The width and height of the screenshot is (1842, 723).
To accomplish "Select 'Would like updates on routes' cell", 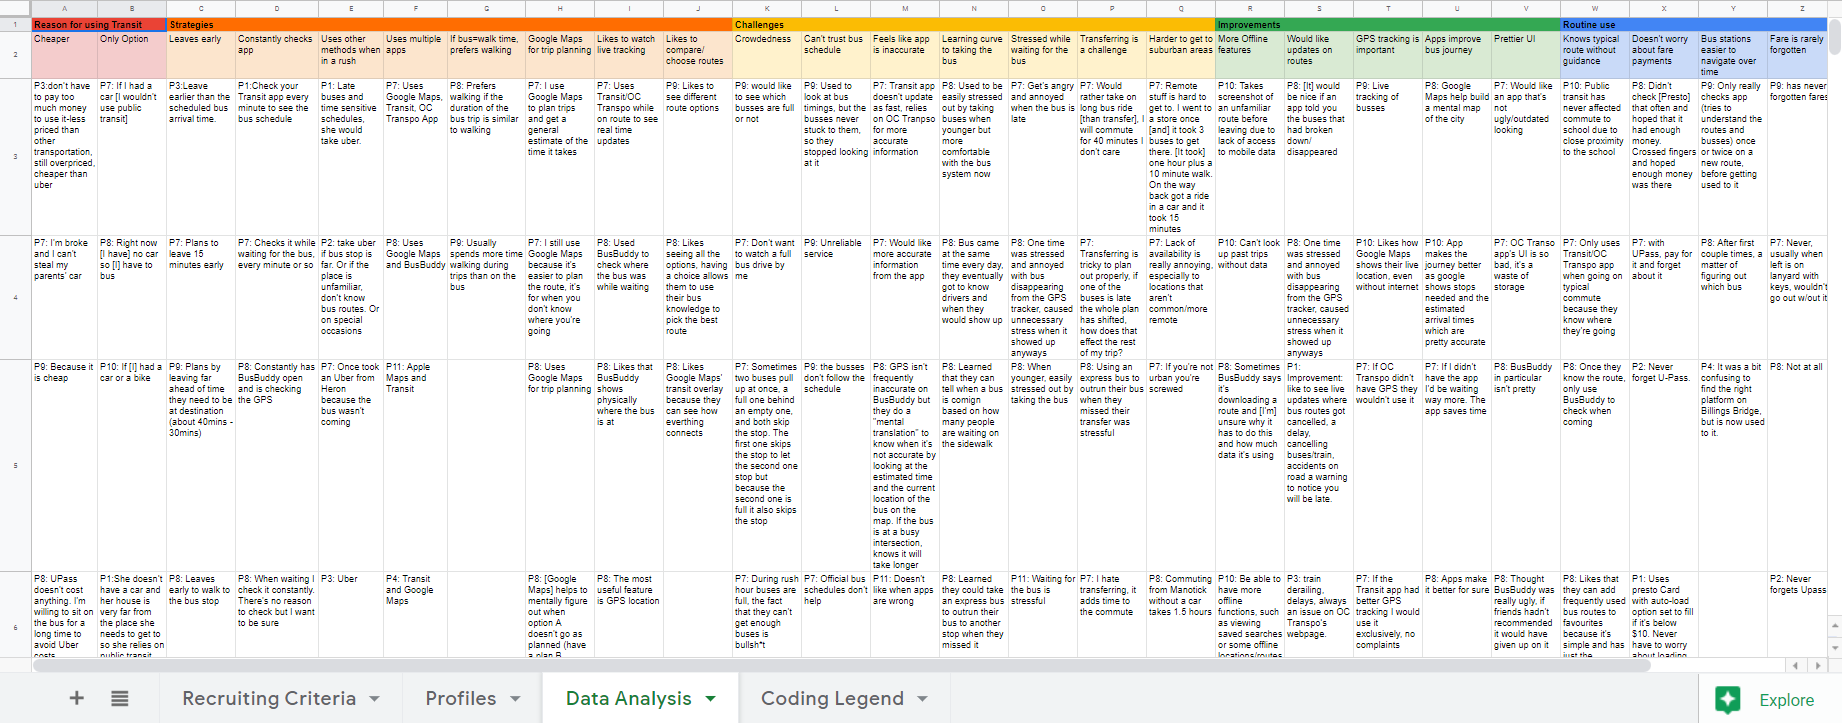I will pos(1319,55).
